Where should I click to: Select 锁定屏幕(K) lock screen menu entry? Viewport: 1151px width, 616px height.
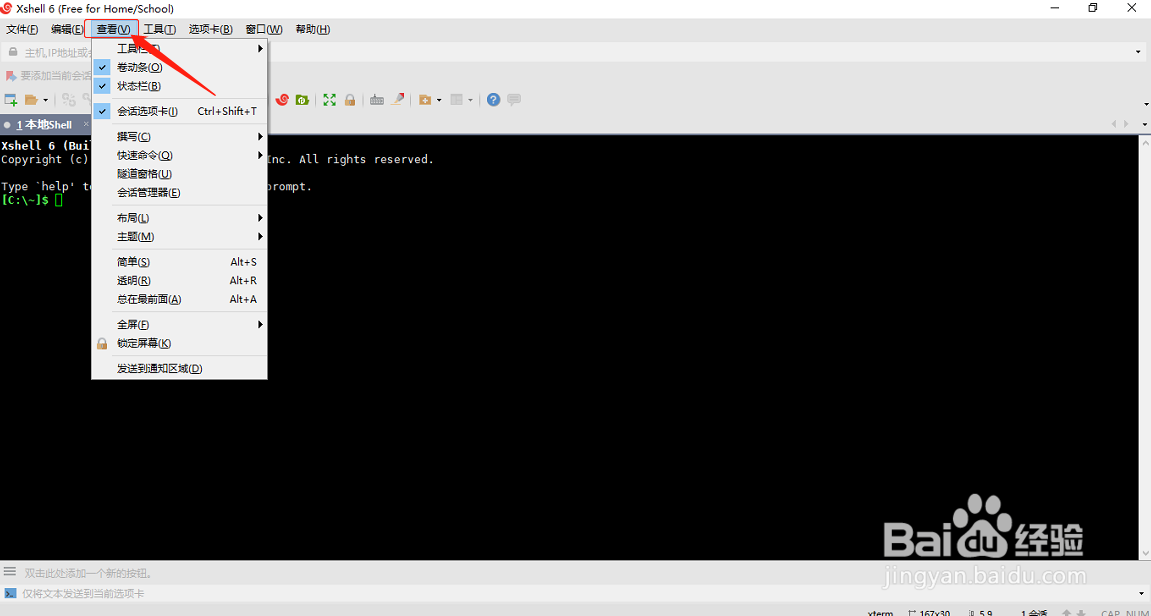(x=179, y=344)
